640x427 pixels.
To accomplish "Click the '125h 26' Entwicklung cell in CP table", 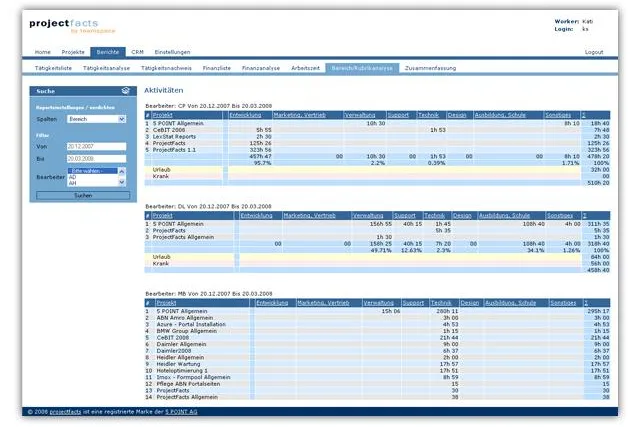I will click(x=260, y=143).
